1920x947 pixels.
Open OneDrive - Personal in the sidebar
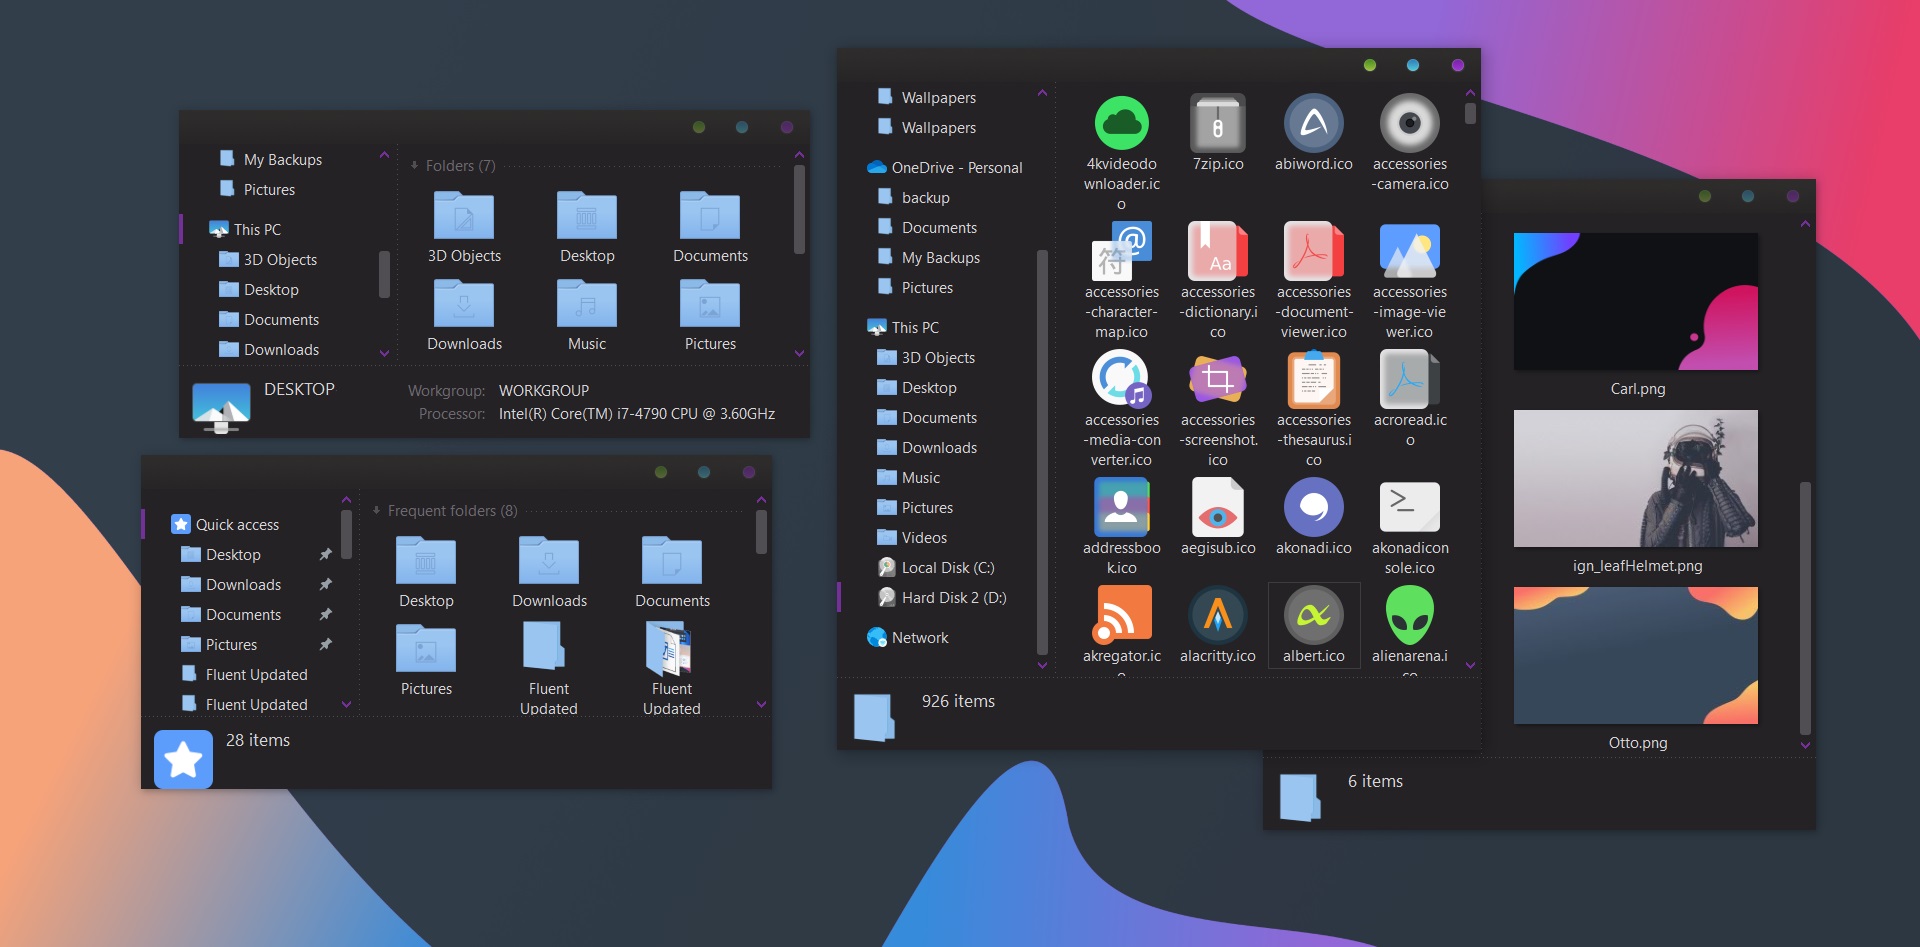pyautogui.click(x=956, y=167)
